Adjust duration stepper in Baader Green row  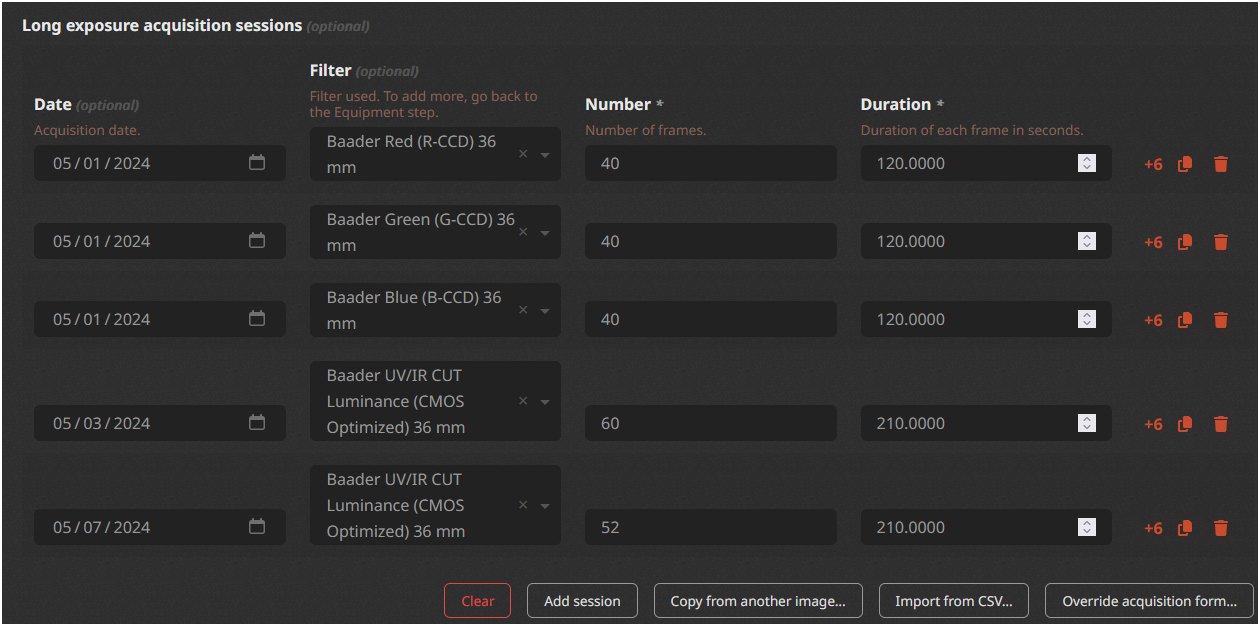click(x=1087, y=241)
